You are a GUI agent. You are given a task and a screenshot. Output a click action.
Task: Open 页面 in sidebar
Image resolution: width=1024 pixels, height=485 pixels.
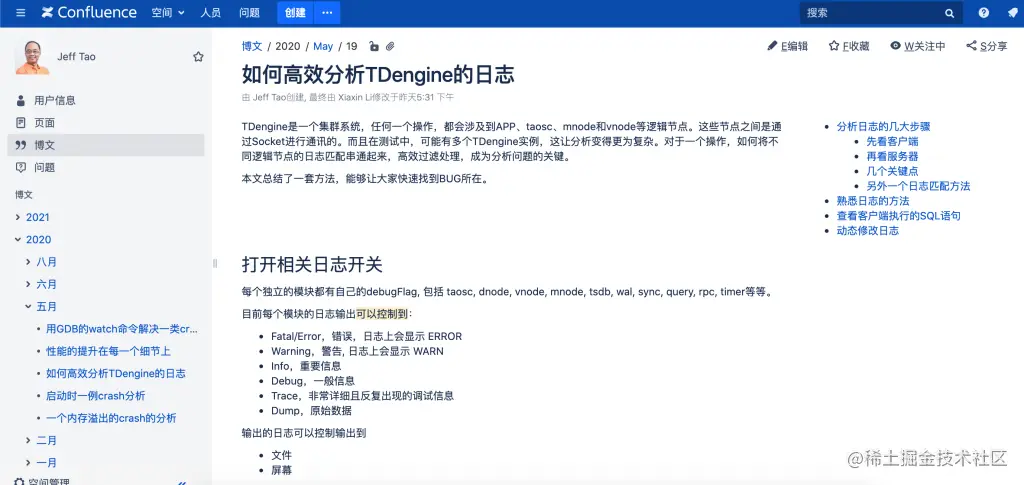click(44, 123)
